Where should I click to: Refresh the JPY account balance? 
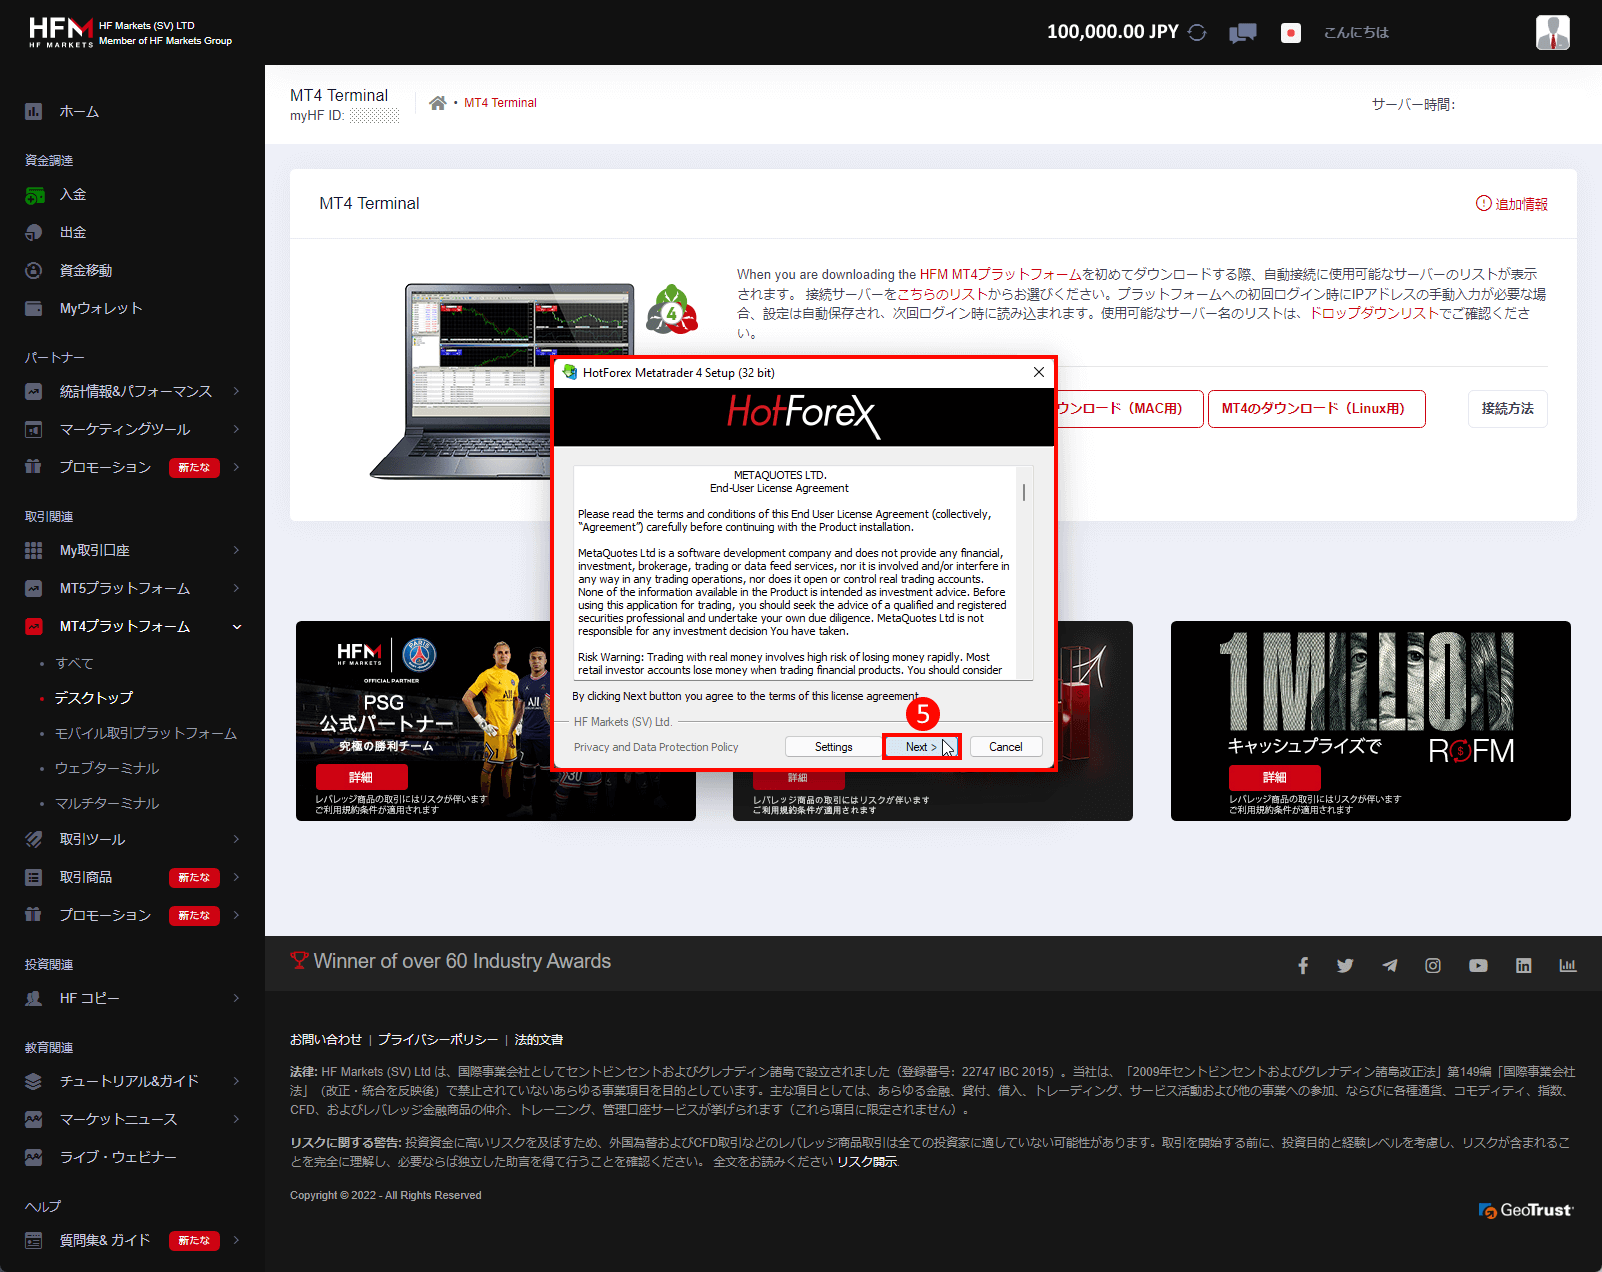point(1196,31)
